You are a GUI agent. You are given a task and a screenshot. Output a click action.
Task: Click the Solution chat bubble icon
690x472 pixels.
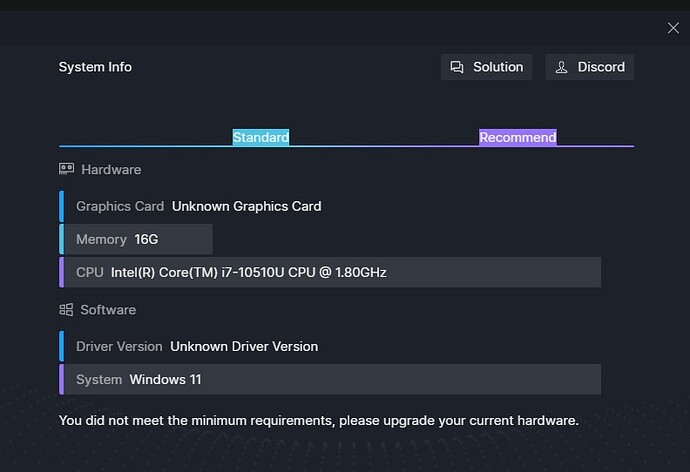coord(457,67)
